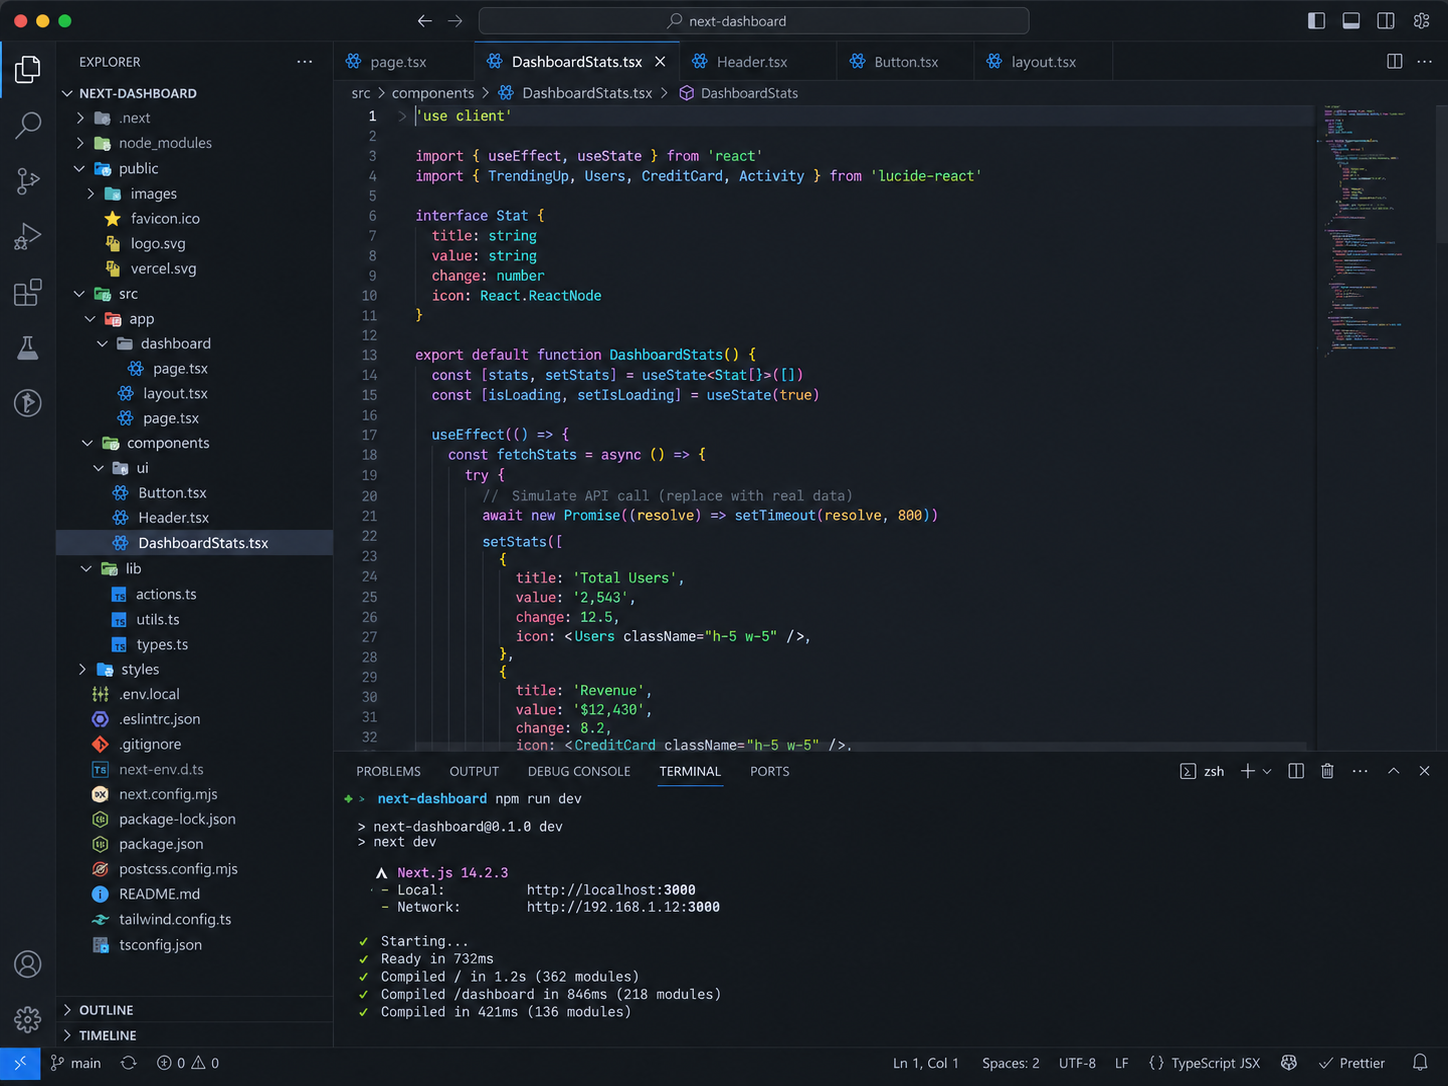Open notifications bell in status bar
This screenshot has height=1086, width=1448.
coord(1420,1063)
